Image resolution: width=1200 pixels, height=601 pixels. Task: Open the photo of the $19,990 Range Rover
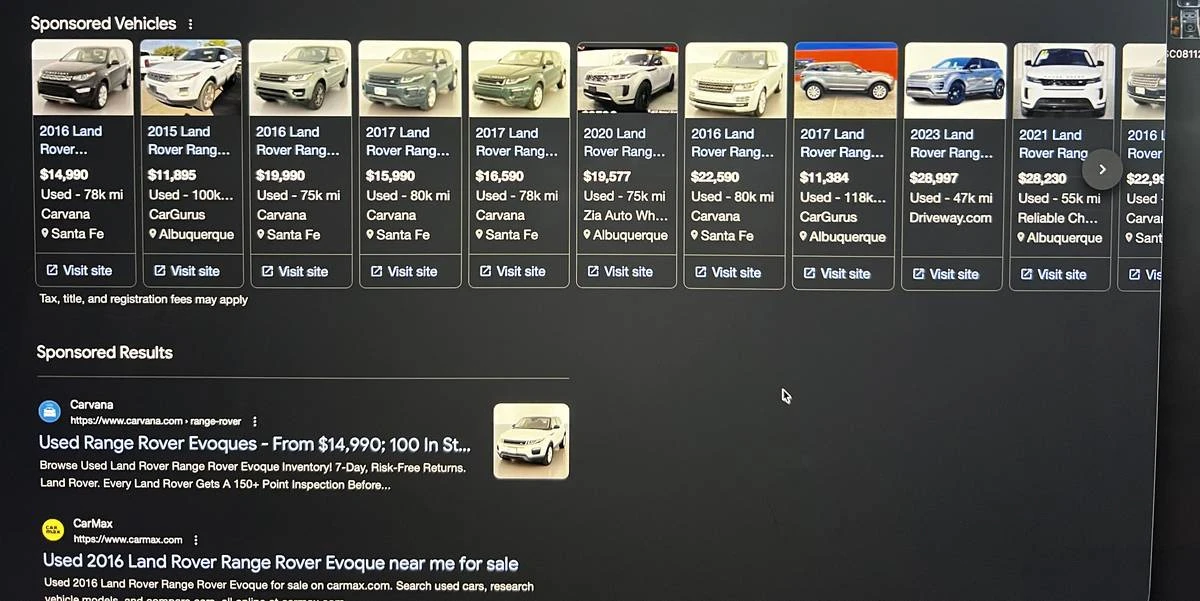click(x=300, y=79)
